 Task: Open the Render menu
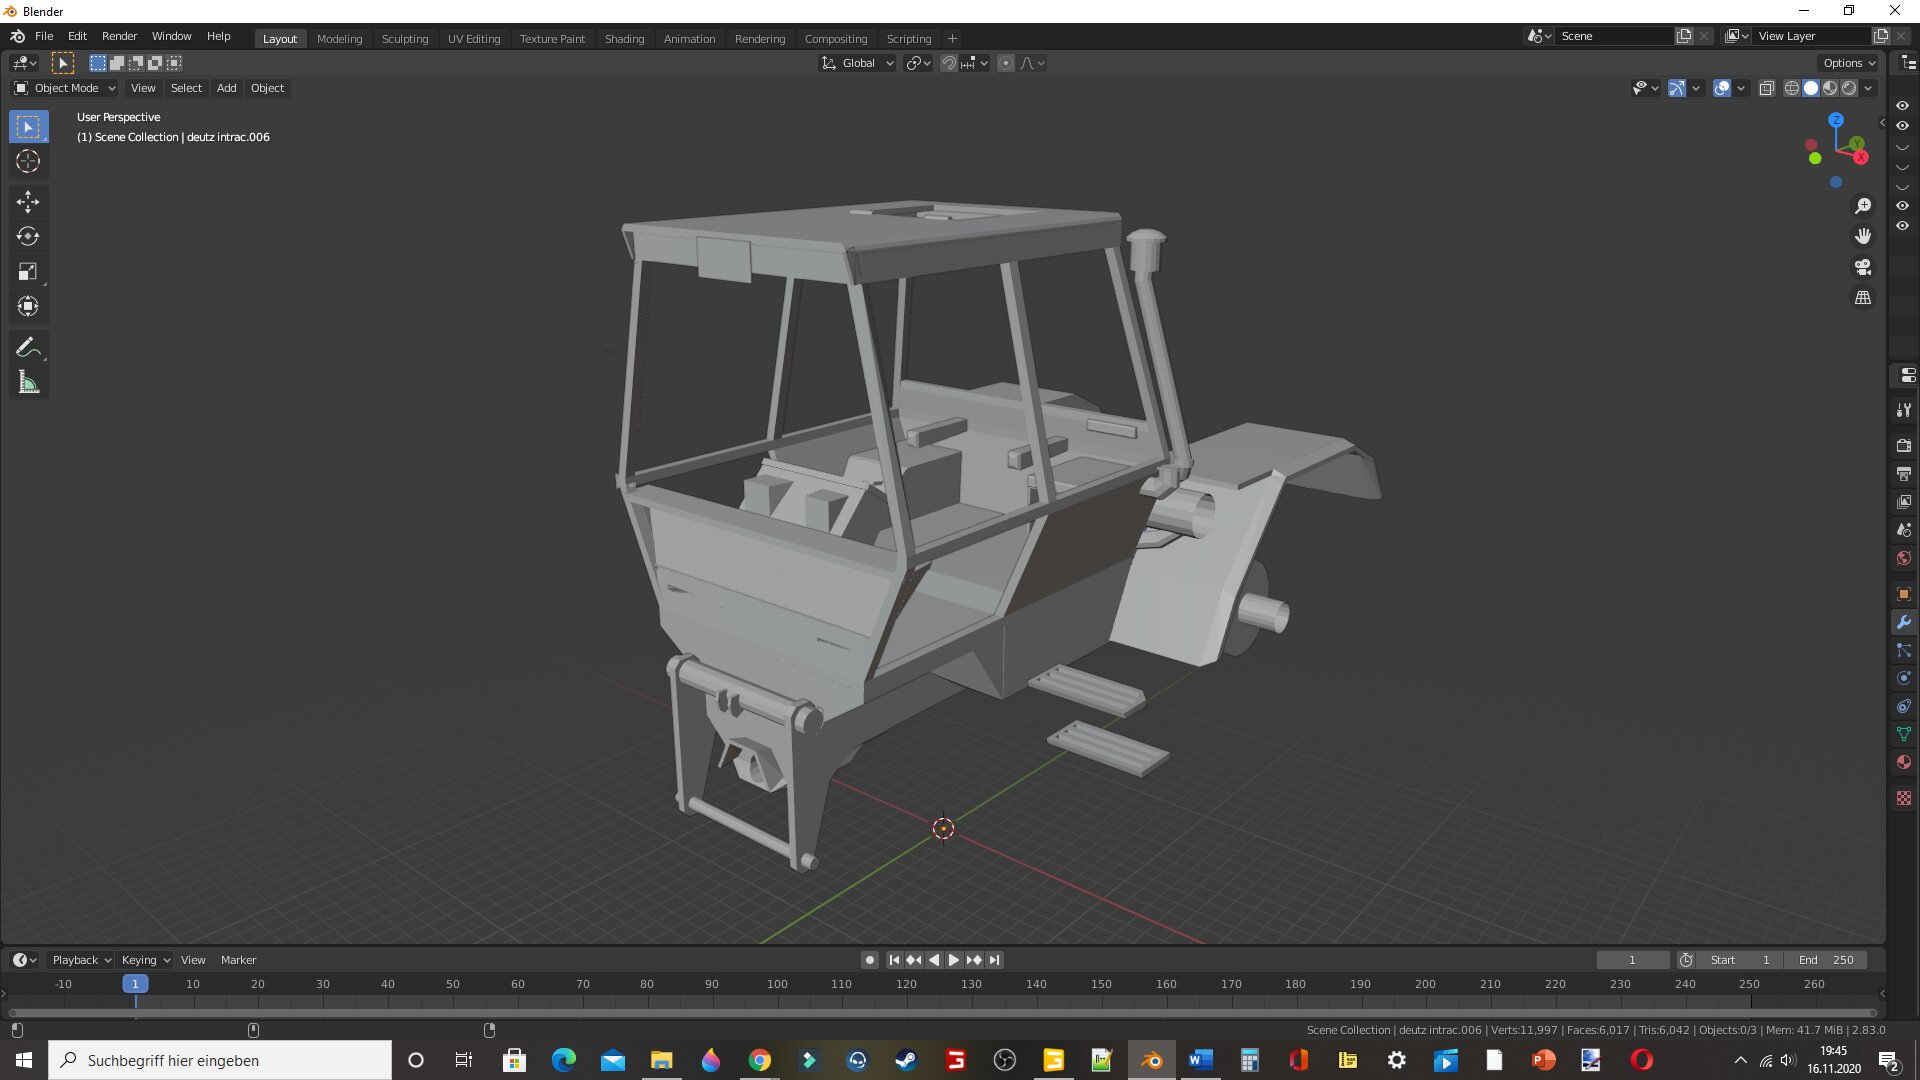[x=119, y=36]
